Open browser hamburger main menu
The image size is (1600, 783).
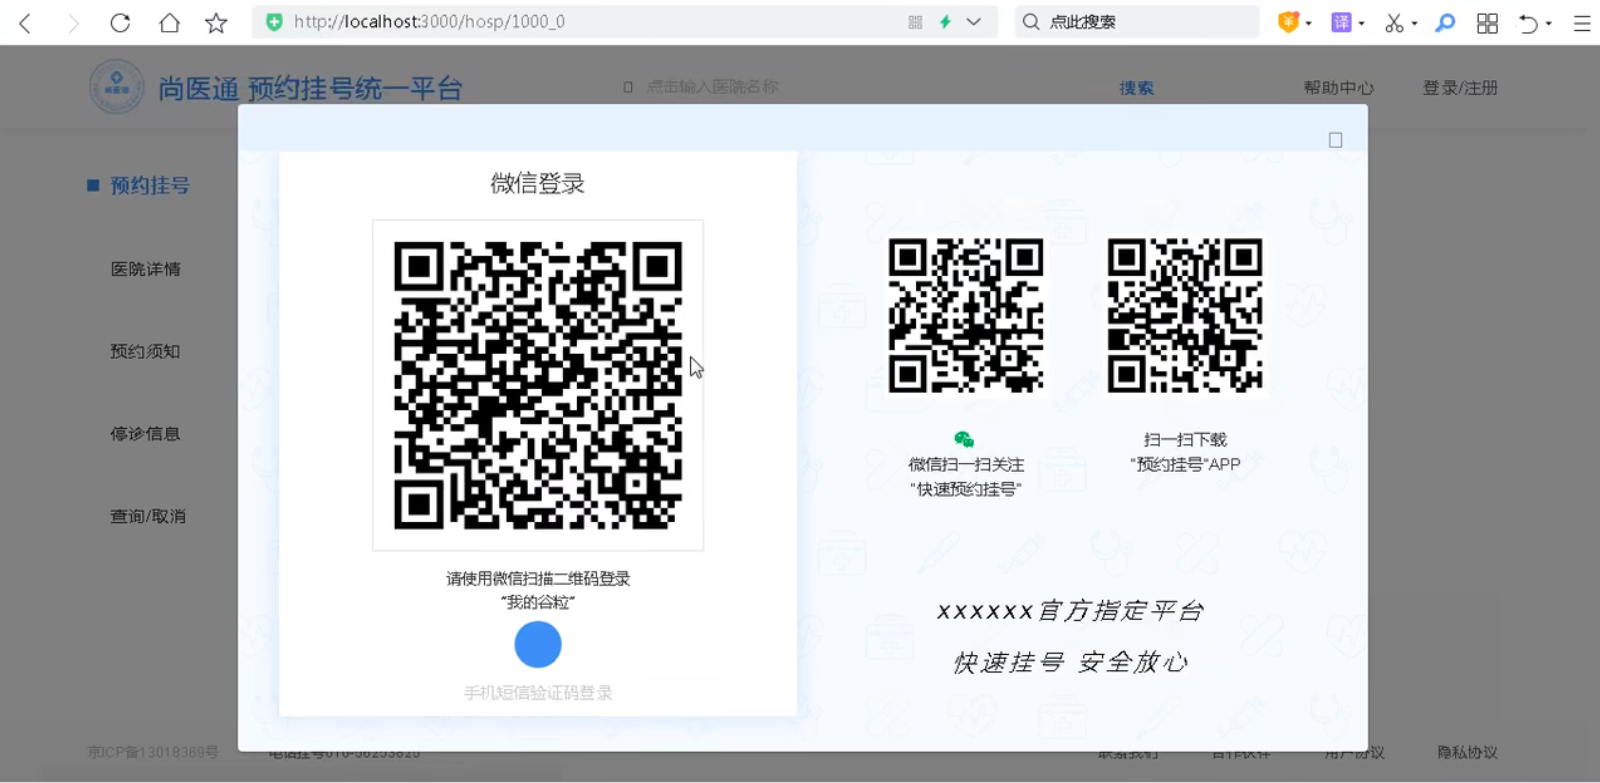point(1582,23)
